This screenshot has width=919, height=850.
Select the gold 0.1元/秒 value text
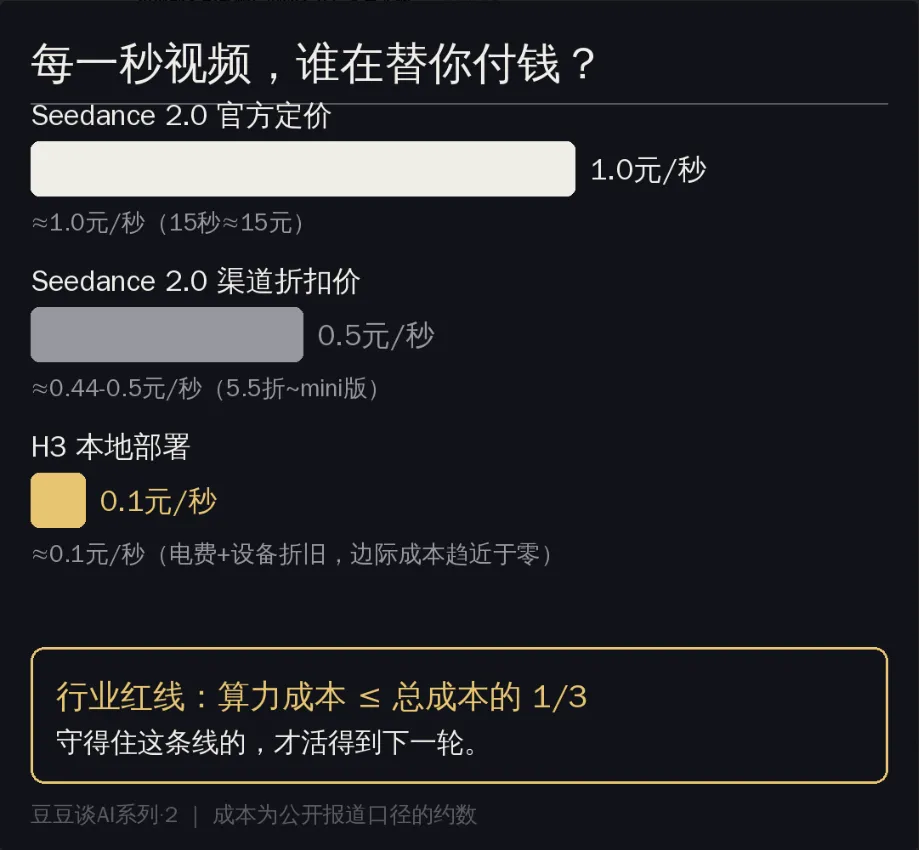(158, 502)
